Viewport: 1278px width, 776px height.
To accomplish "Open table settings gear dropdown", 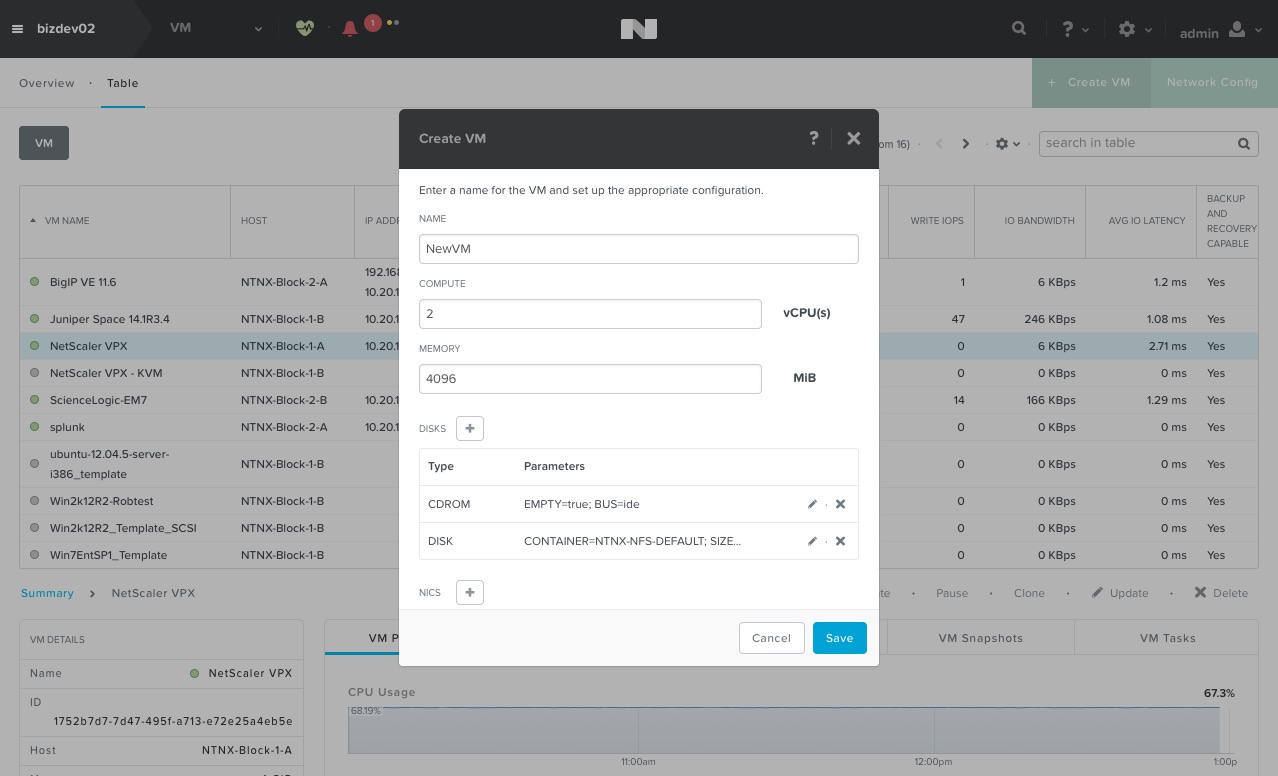I will [1007, 144].
